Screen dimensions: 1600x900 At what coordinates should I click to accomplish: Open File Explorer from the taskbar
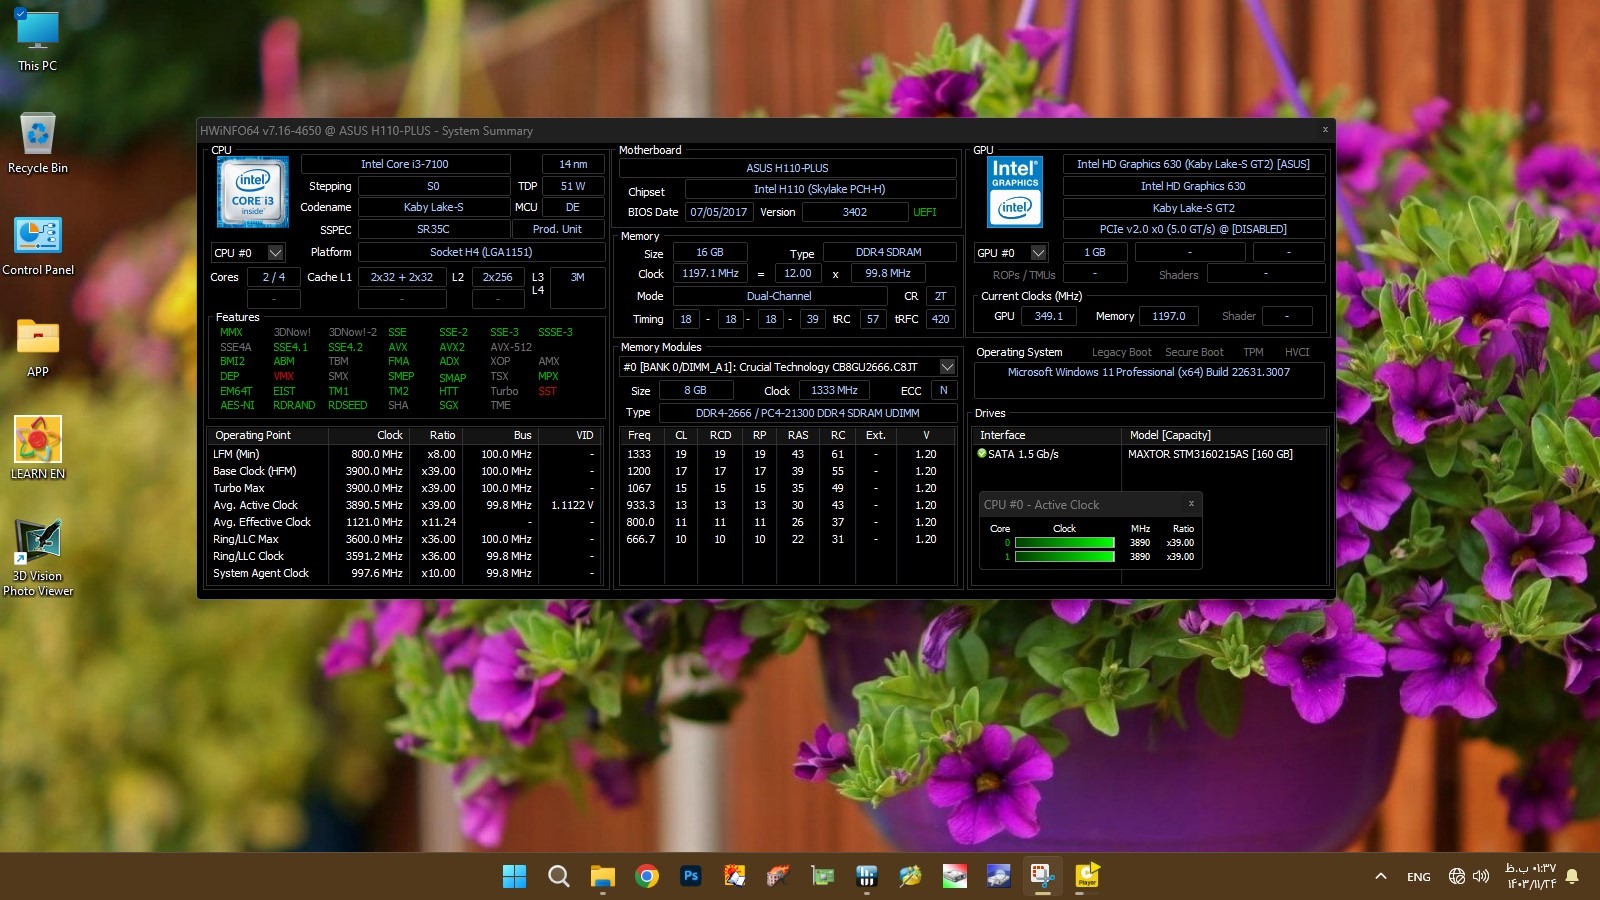click(602, 876)
